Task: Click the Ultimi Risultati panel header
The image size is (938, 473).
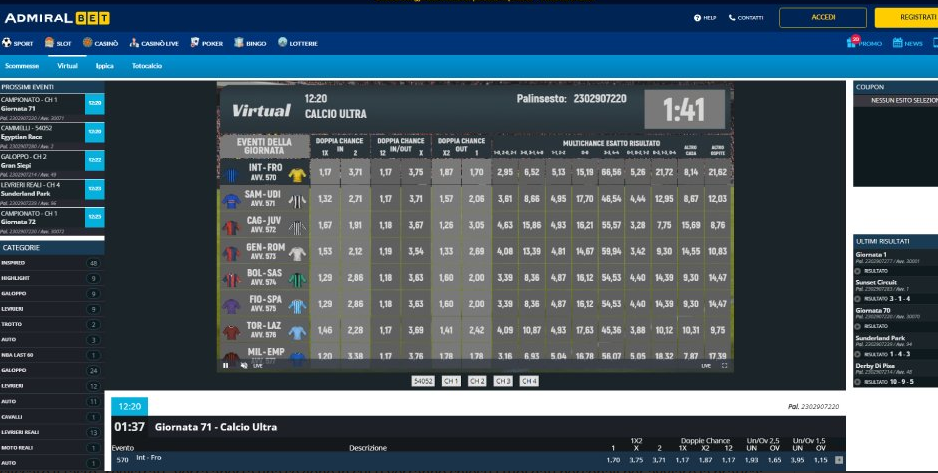Action: (896, 242)
